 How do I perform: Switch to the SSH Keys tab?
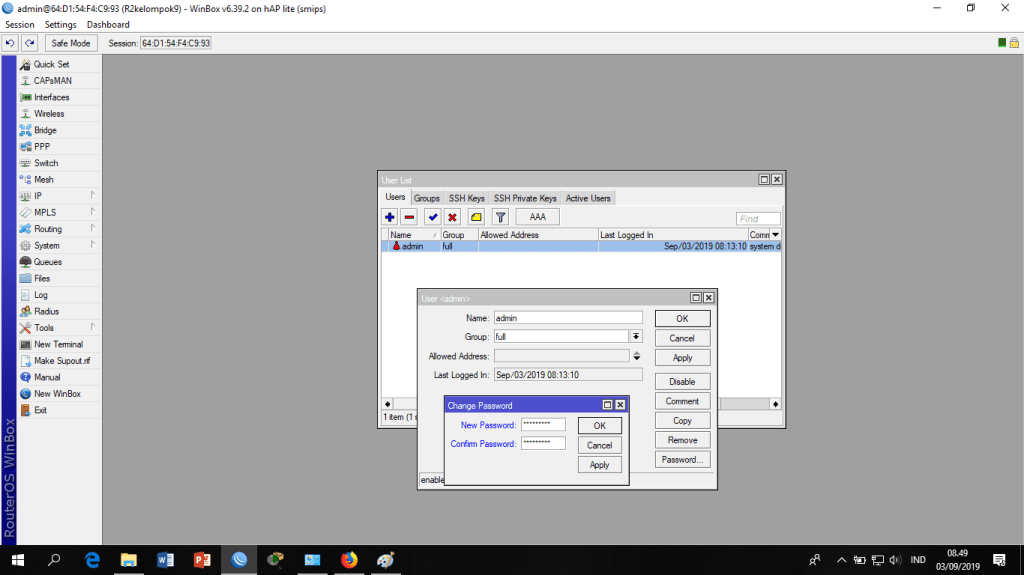coord(466,198)
